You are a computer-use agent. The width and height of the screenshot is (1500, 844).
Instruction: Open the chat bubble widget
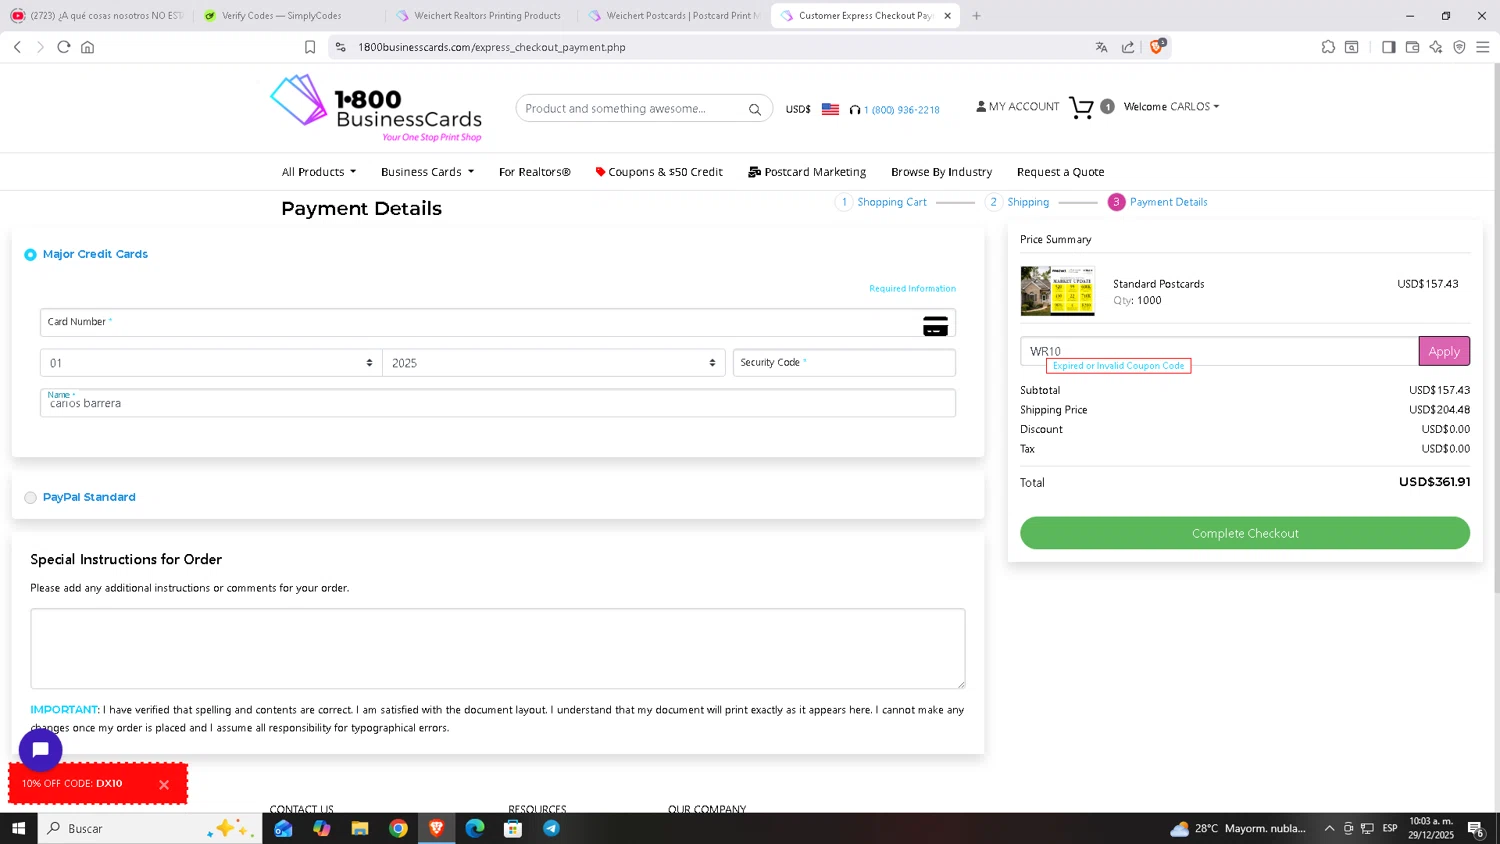tap(41, 749)
